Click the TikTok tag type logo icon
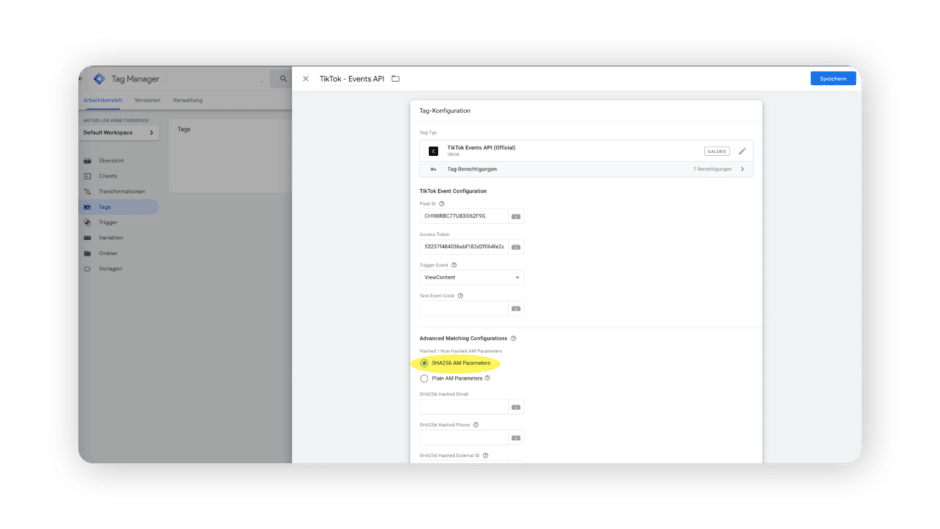 click(433, 151)
